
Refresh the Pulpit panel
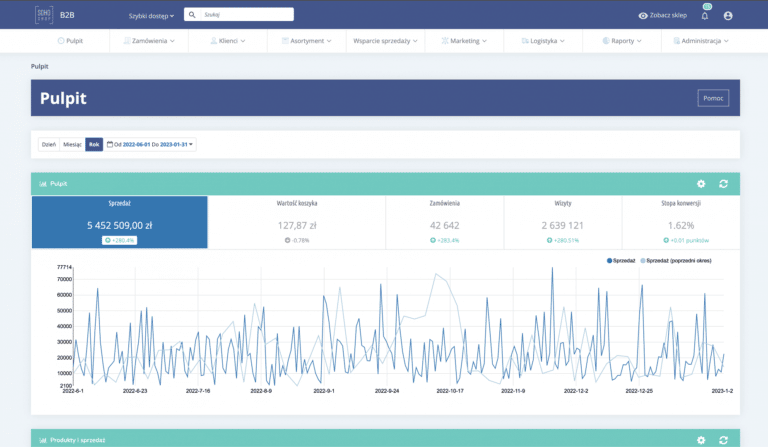click(723, 184)
